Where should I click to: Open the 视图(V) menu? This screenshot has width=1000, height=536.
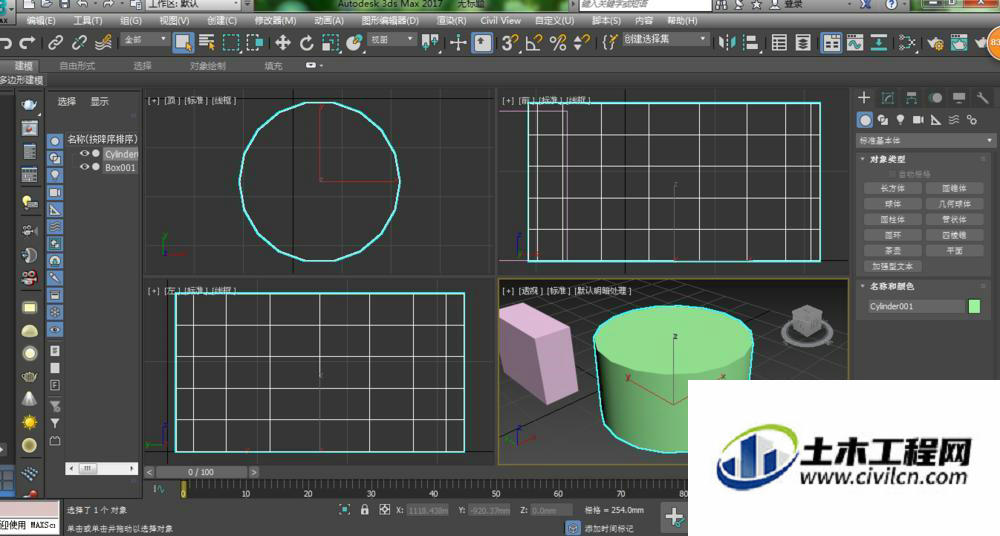(174, 20)
